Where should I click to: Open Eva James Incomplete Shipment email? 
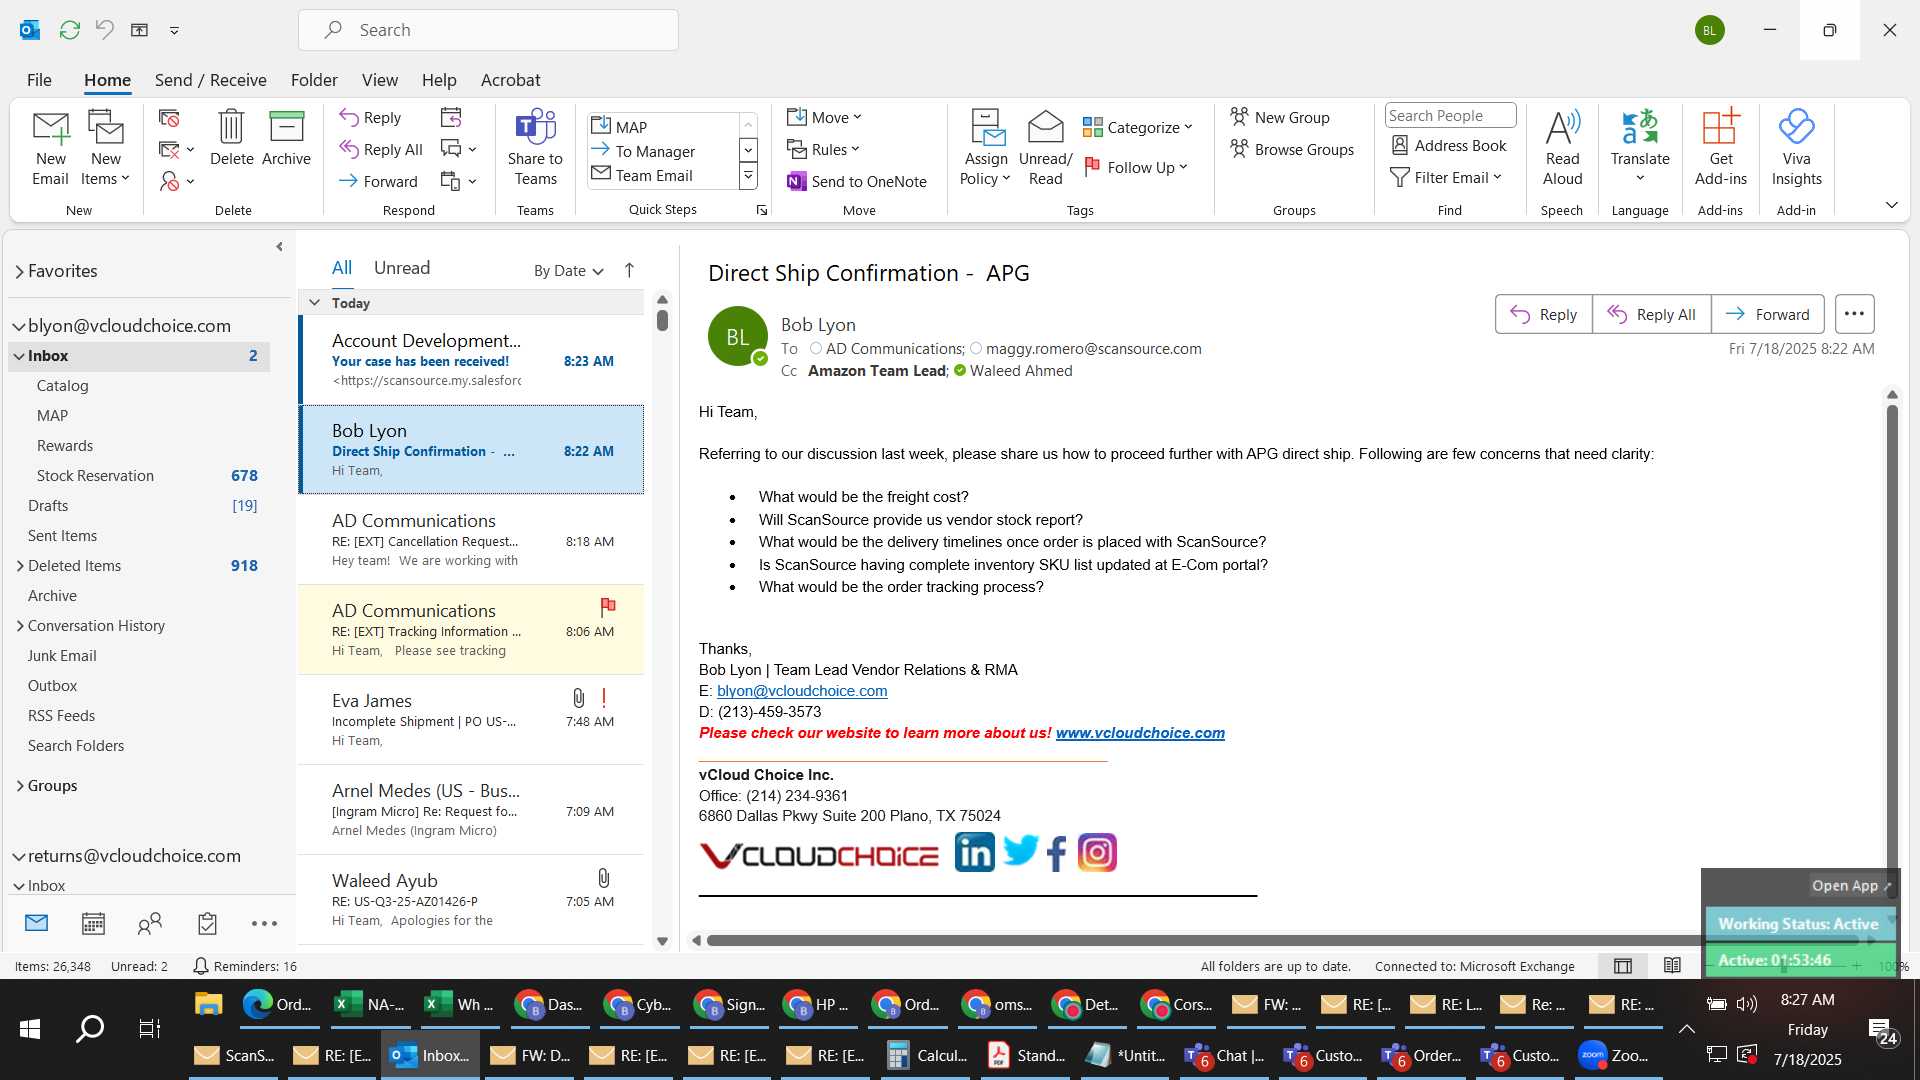(471, 720)
